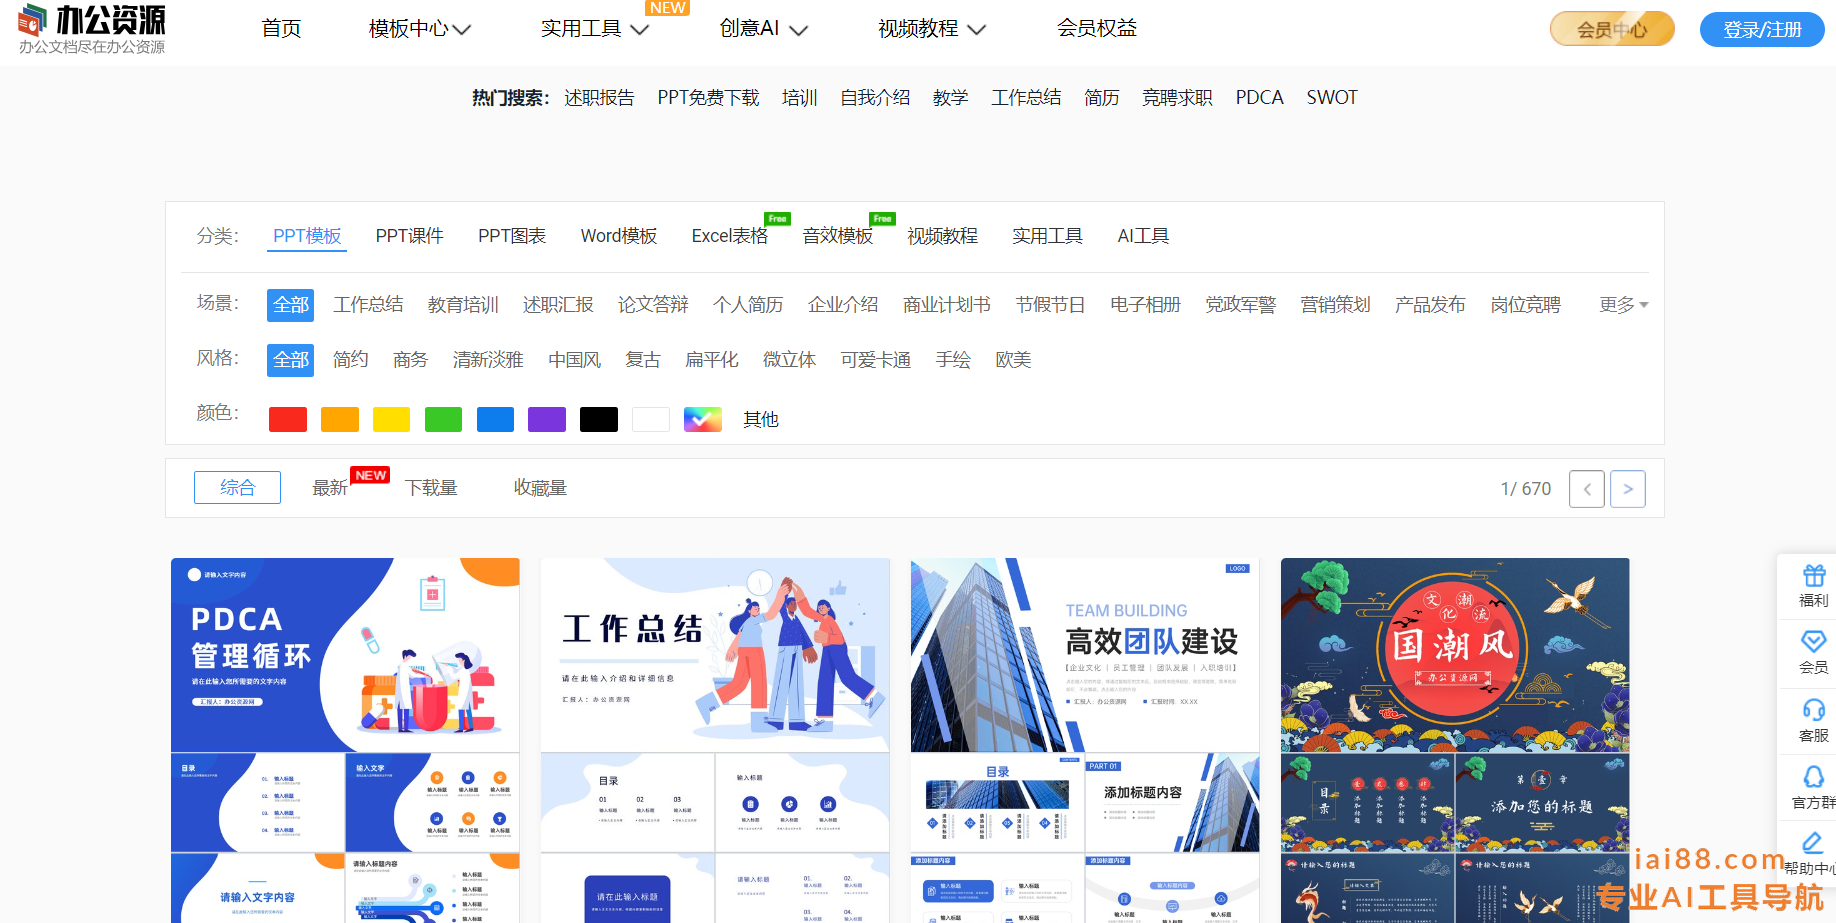
Task: Pick the orange color swatch
Action: point(340,419)
